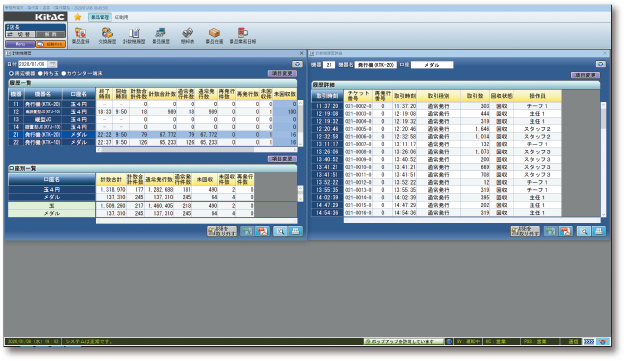Click refresh icon in left history window
This screenshot has width=624, height=361.
(x=297, y=64)
